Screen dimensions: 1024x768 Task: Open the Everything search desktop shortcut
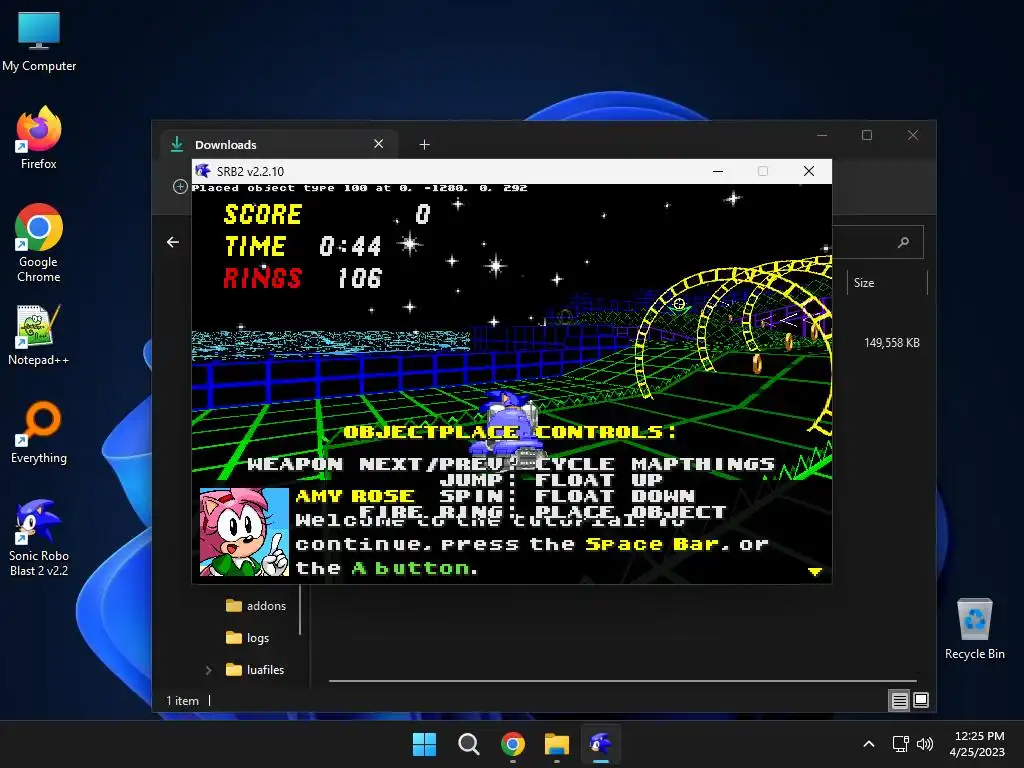tap(39, 432)
